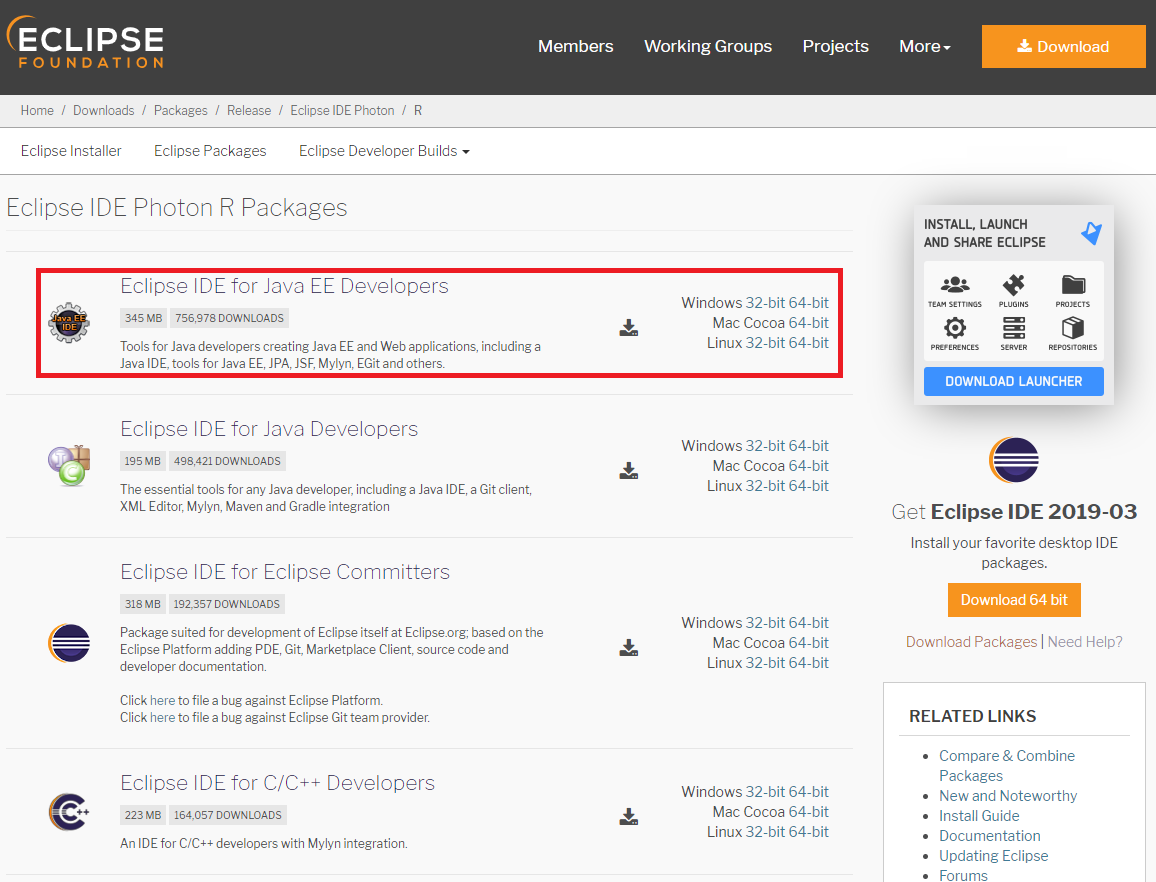Download Java EE Windows 32-bit

tap(765, 303)
